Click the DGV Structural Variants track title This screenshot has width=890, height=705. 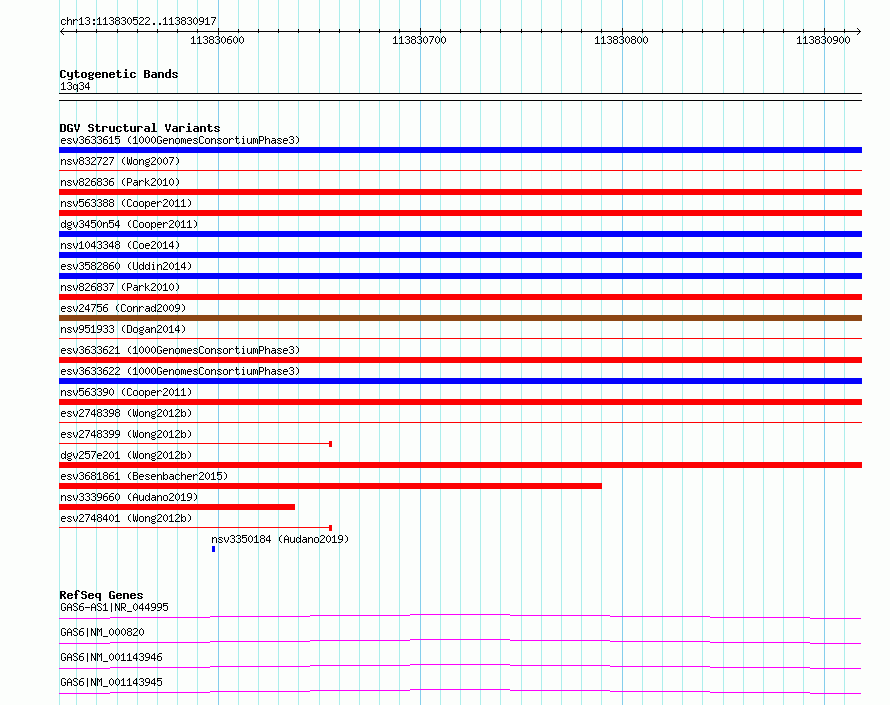(140, 128)
